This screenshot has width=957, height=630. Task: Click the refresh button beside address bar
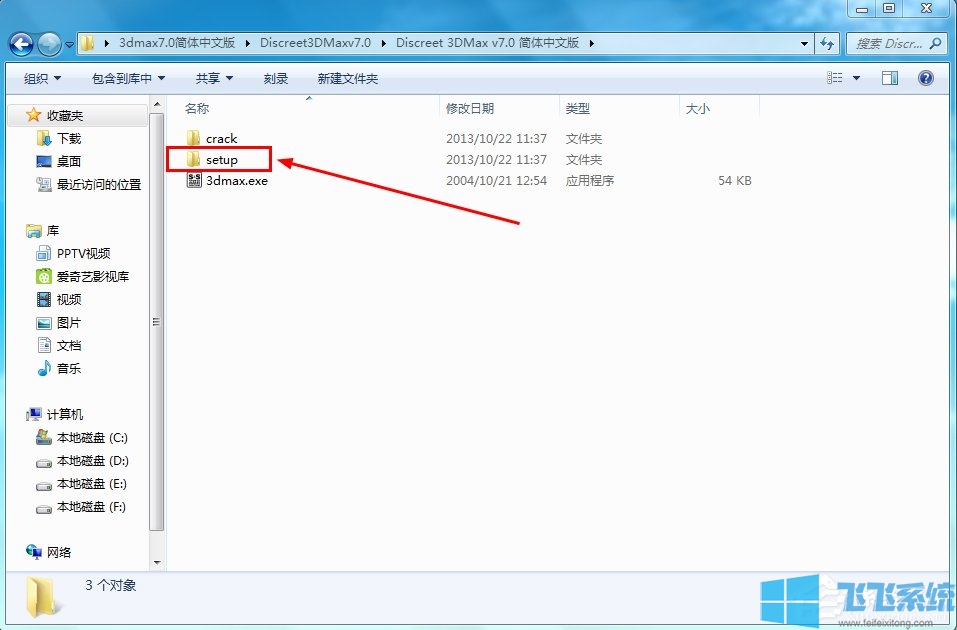coord(827,44)
